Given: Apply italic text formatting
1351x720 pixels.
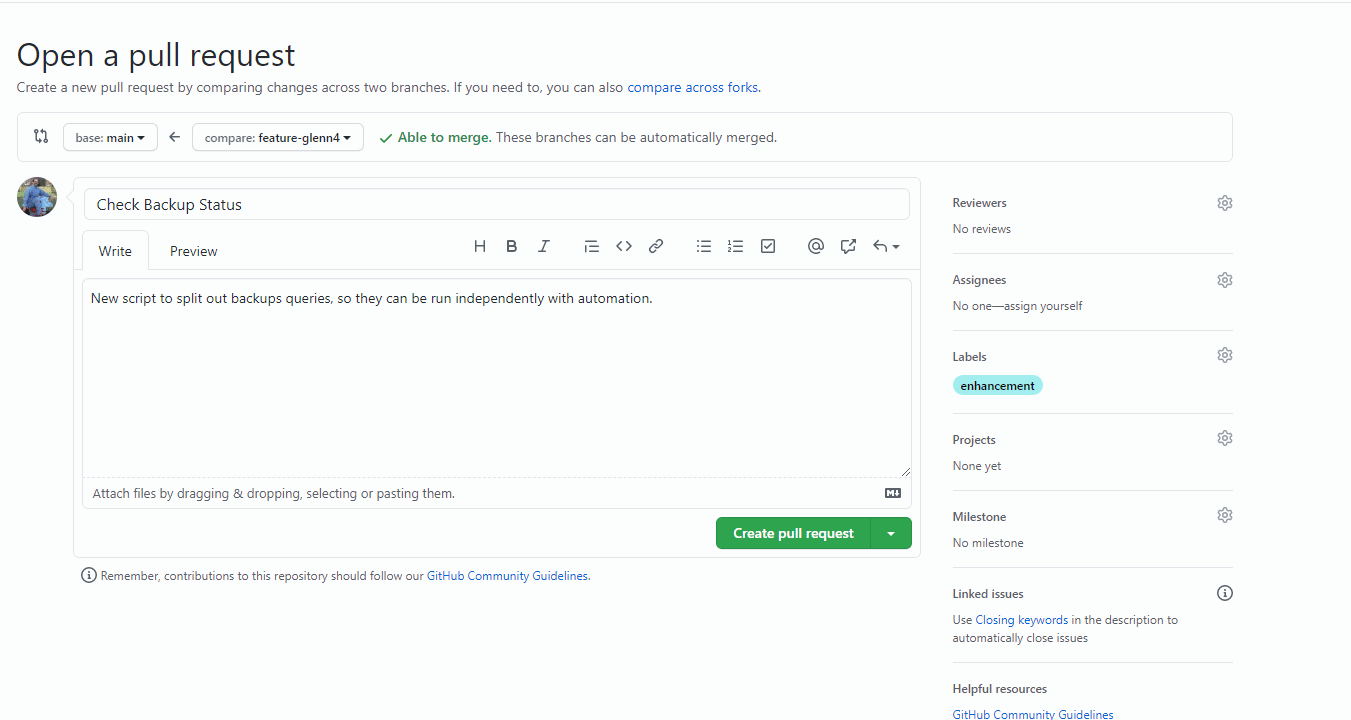Looking at the screenshot, I should tap(544, 246).
